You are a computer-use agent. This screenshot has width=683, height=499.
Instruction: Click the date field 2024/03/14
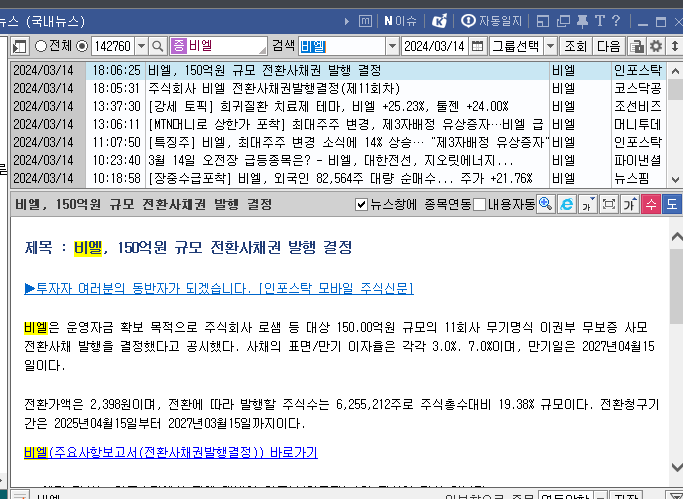pos(435,46)
